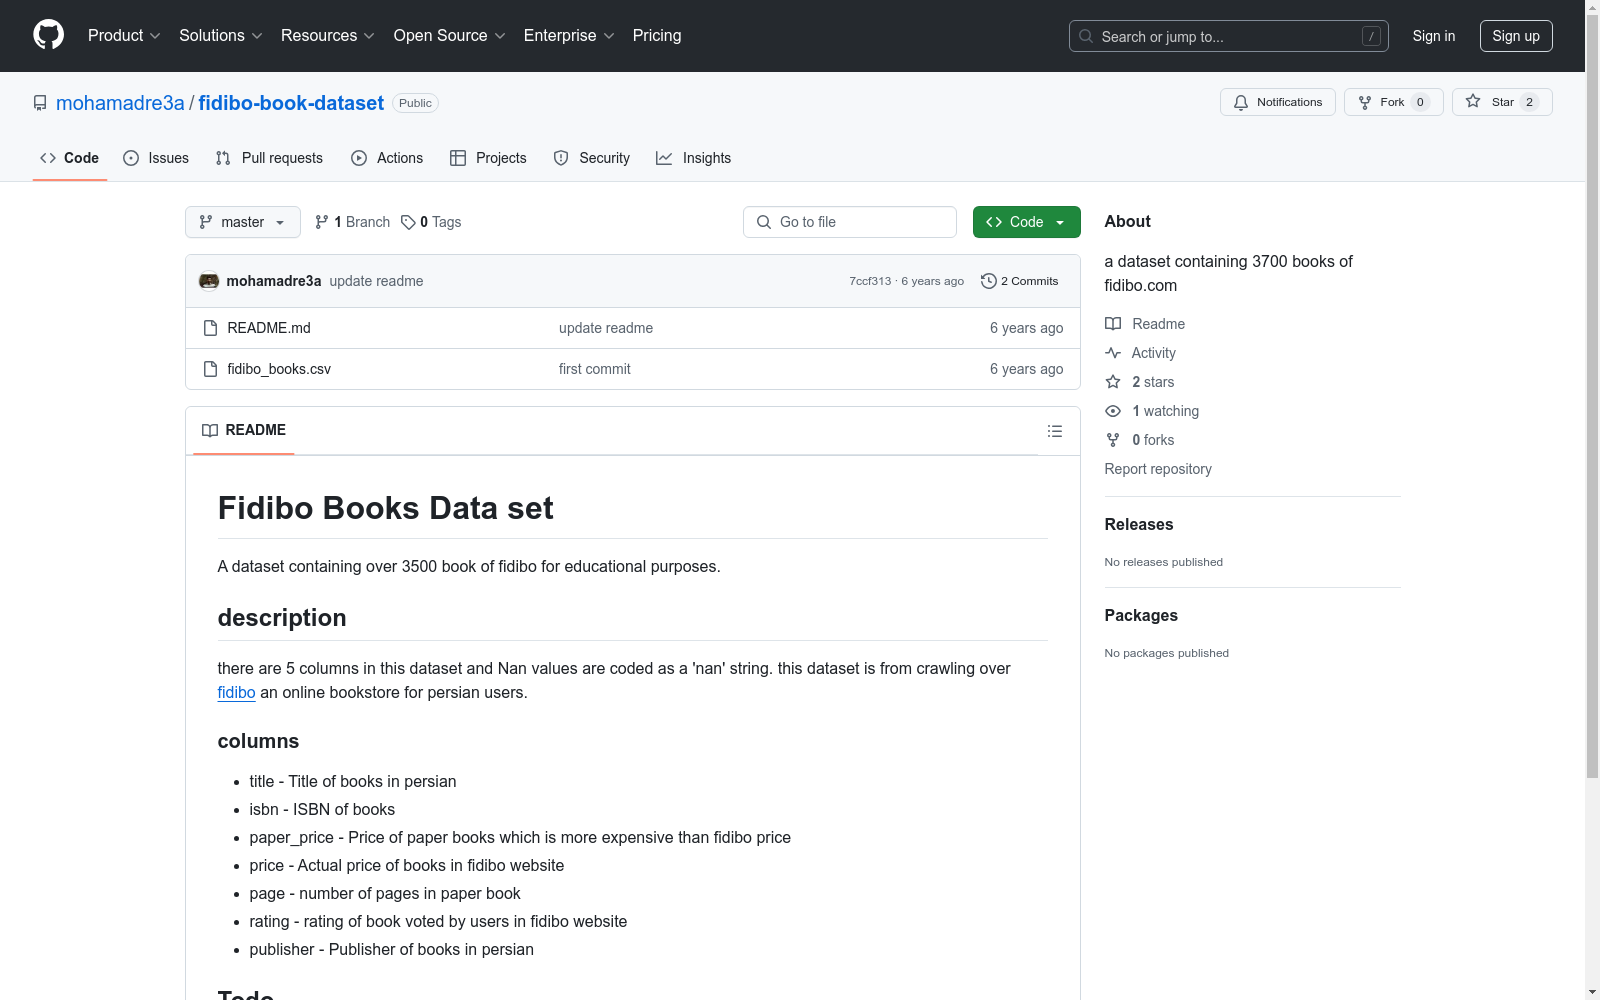Open the 1 Branch list
This screenshot has width=1600, height=1000.
point(352,222)
